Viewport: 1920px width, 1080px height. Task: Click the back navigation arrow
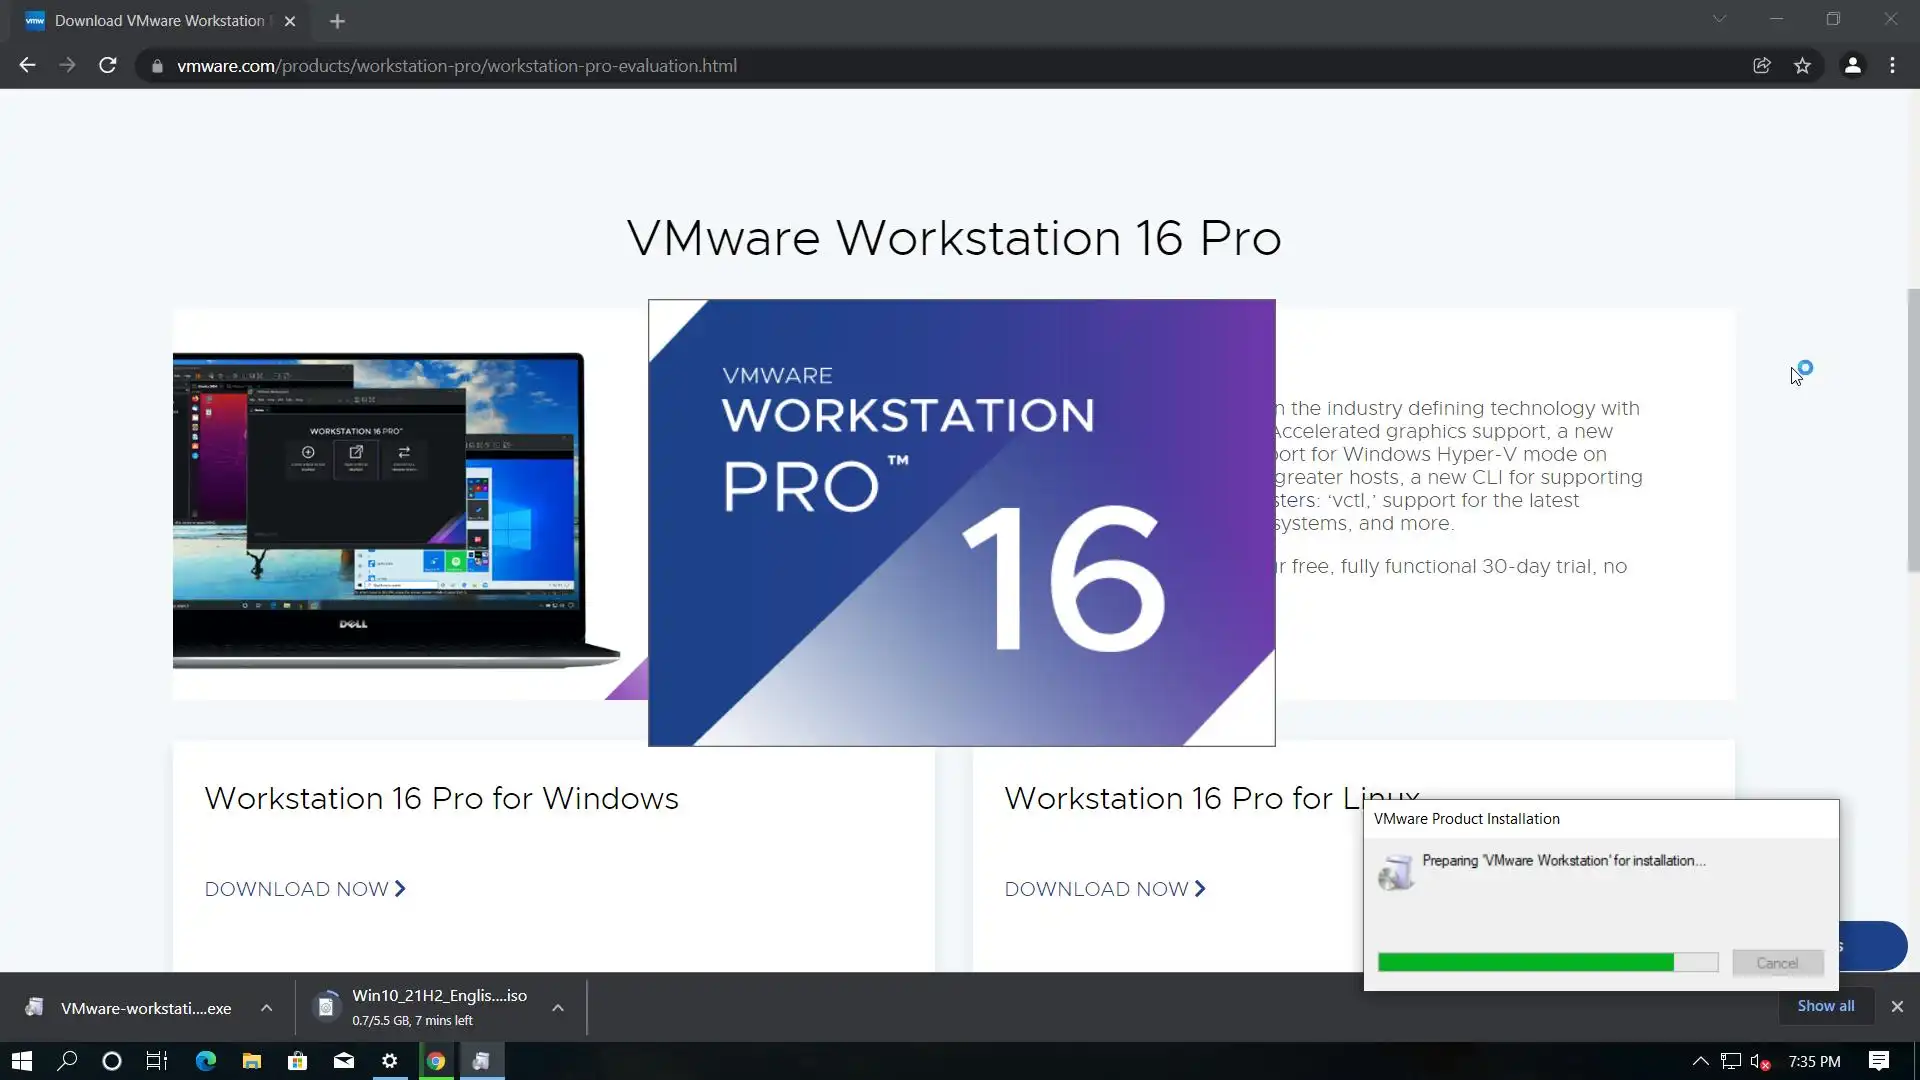(27, 65)
